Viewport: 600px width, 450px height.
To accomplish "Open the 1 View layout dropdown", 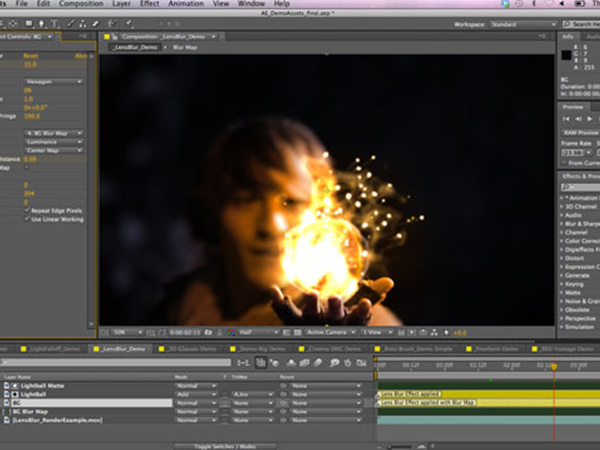I will click(x=377, y=333).
